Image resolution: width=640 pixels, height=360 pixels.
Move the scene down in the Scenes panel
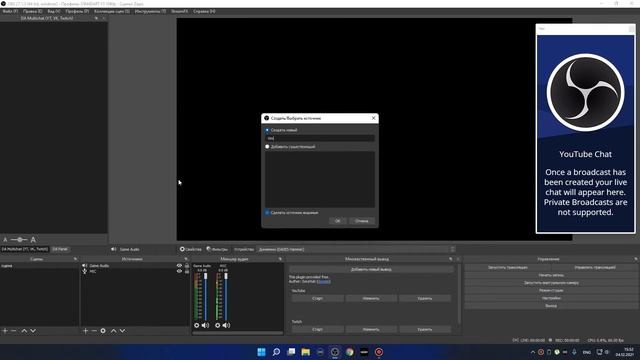[33, 331]
